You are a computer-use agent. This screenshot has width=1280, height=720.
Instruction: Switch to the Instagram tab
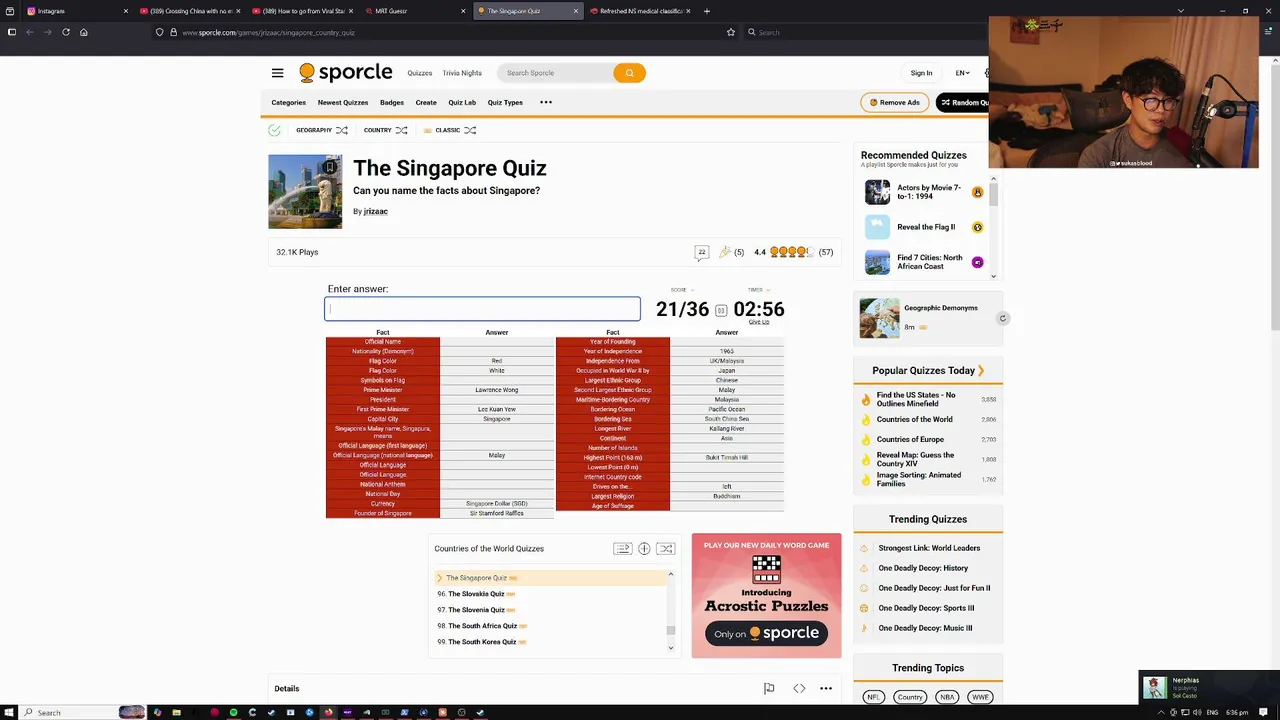click(x=77, y=11)
